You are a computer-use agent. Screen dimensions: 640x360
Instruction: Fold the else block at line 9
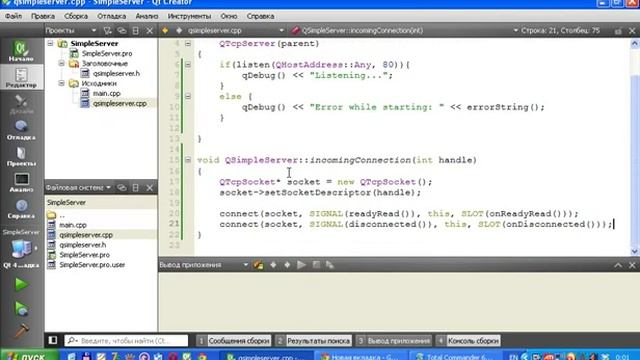(x=188, y=96)
